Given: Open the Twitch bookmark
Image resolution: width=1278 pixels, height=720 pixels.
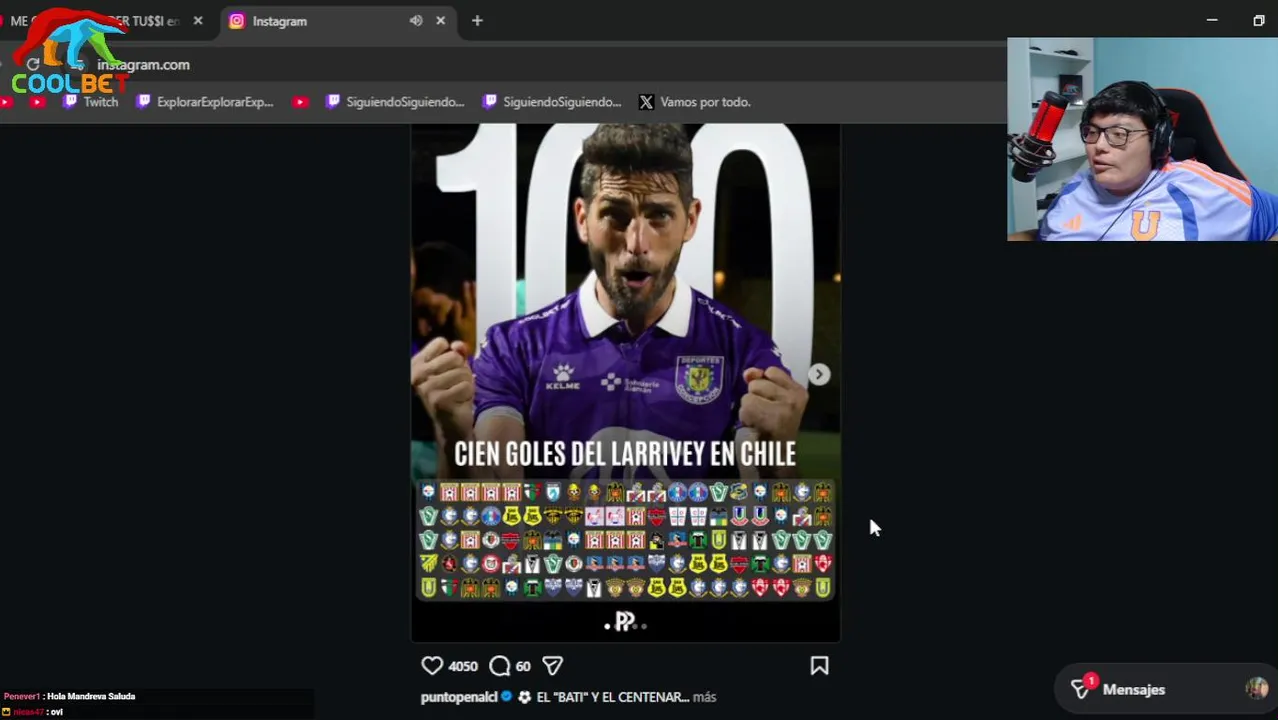Looking at the screenshot, I should pos(90,102).
